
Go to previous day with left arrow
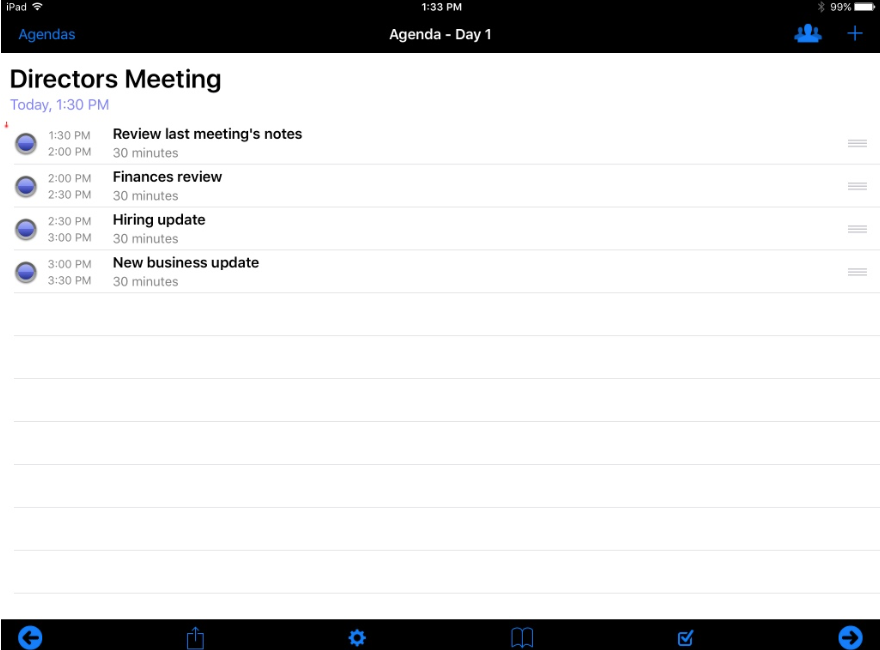point(30,638)
